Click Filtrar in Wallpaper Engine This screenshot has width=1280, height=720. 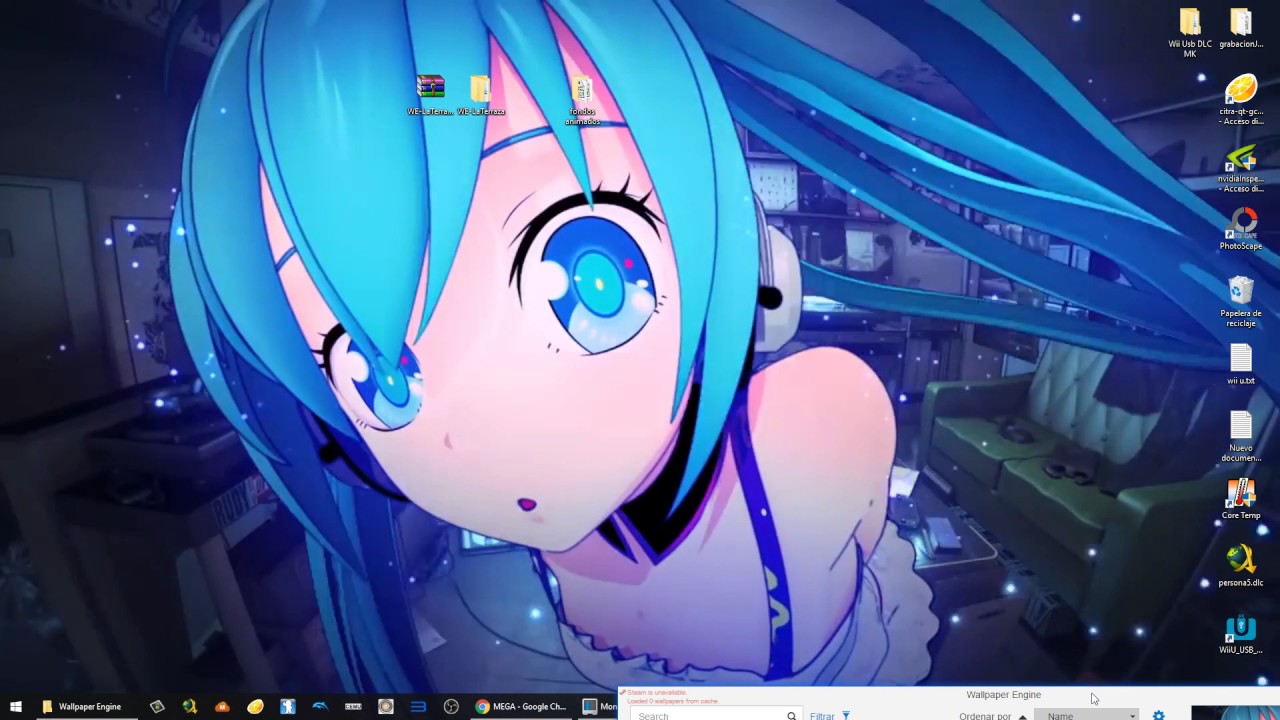(821, 716)
